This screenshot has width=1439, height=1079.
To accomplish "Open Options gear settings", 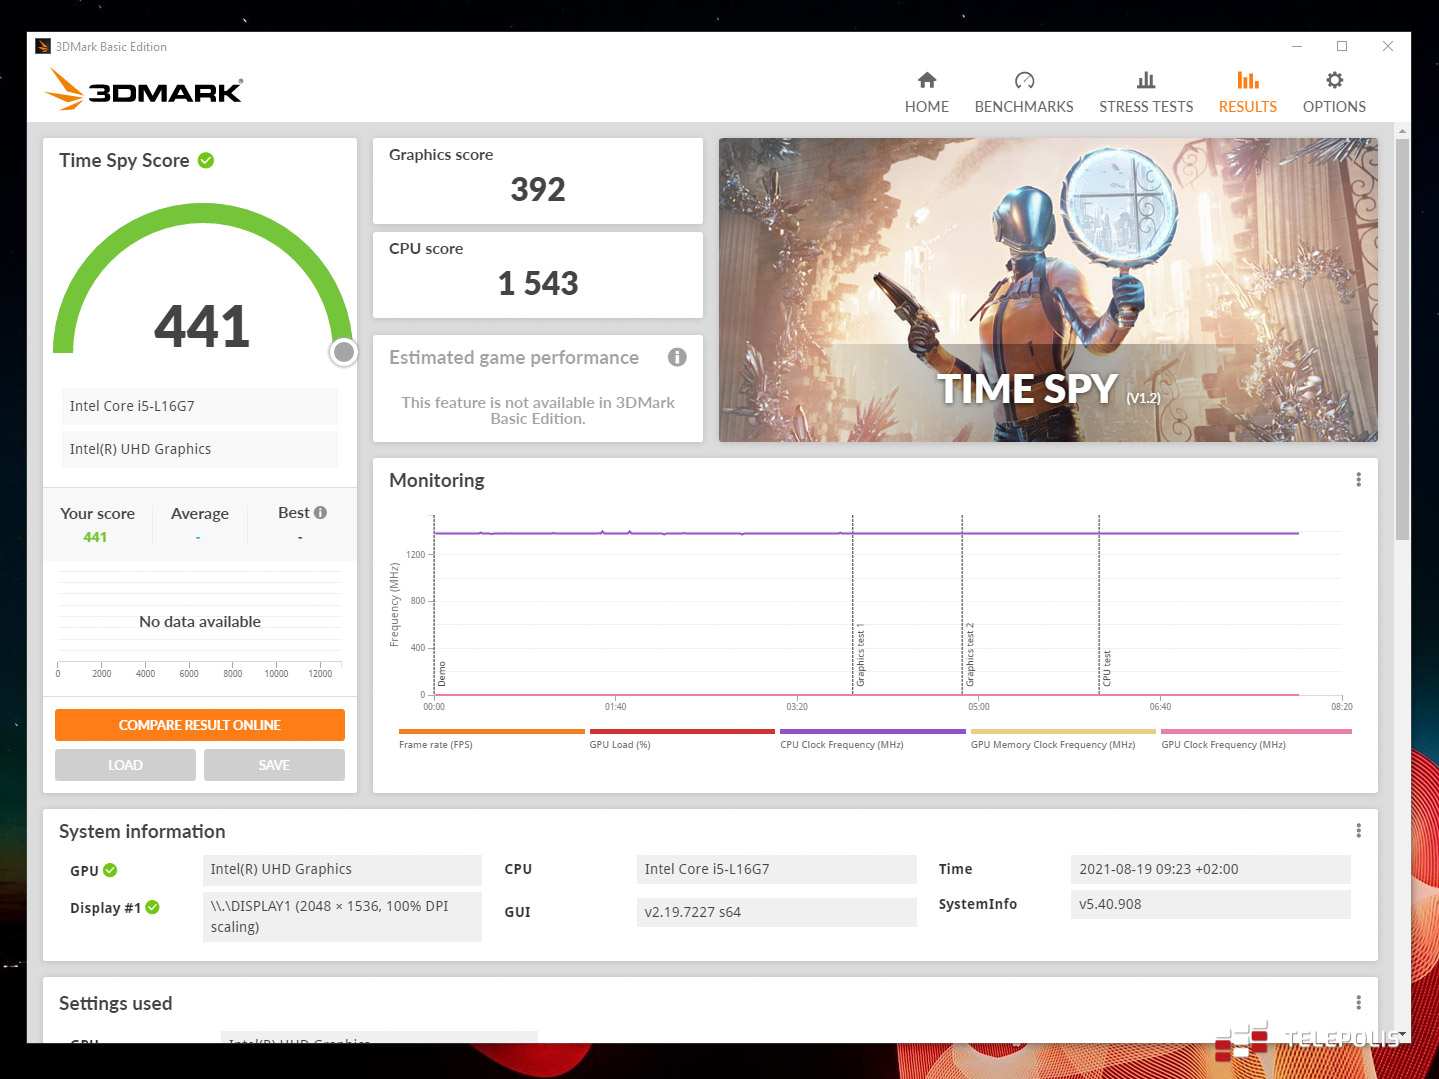I will [x=1333, y=92].
